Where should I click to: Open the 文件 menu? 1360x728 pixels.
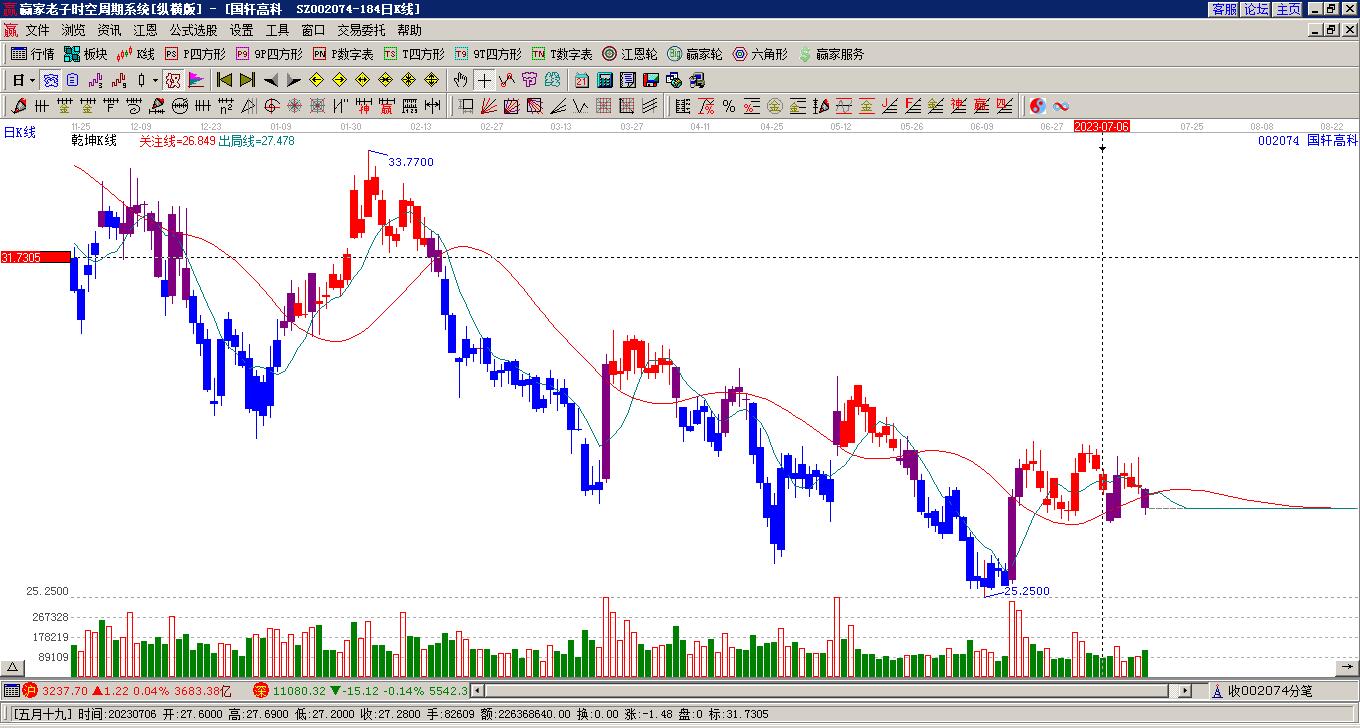(37, 30)
